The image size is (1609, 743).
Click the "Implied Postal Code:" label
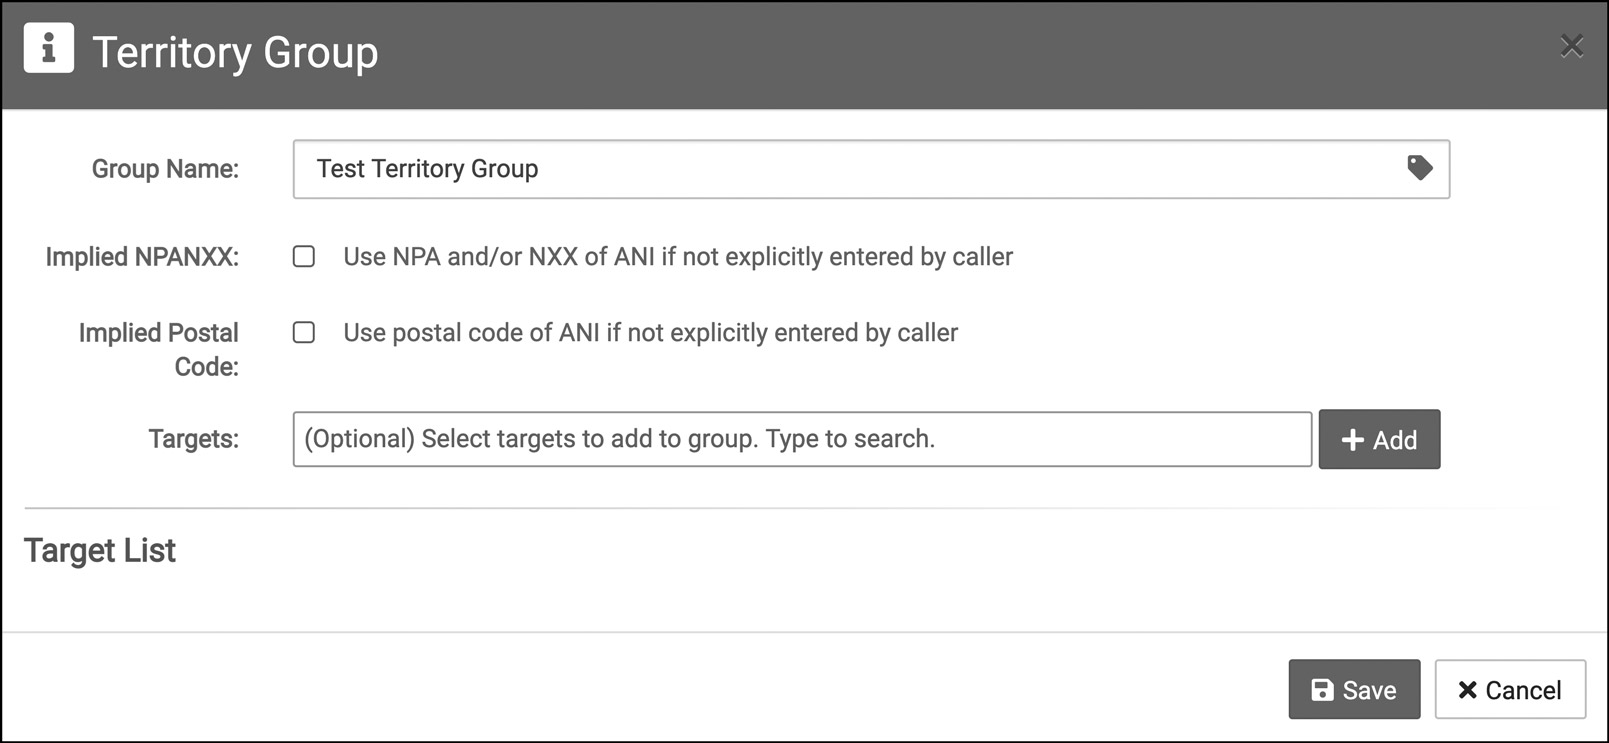(x=159, y=349)
